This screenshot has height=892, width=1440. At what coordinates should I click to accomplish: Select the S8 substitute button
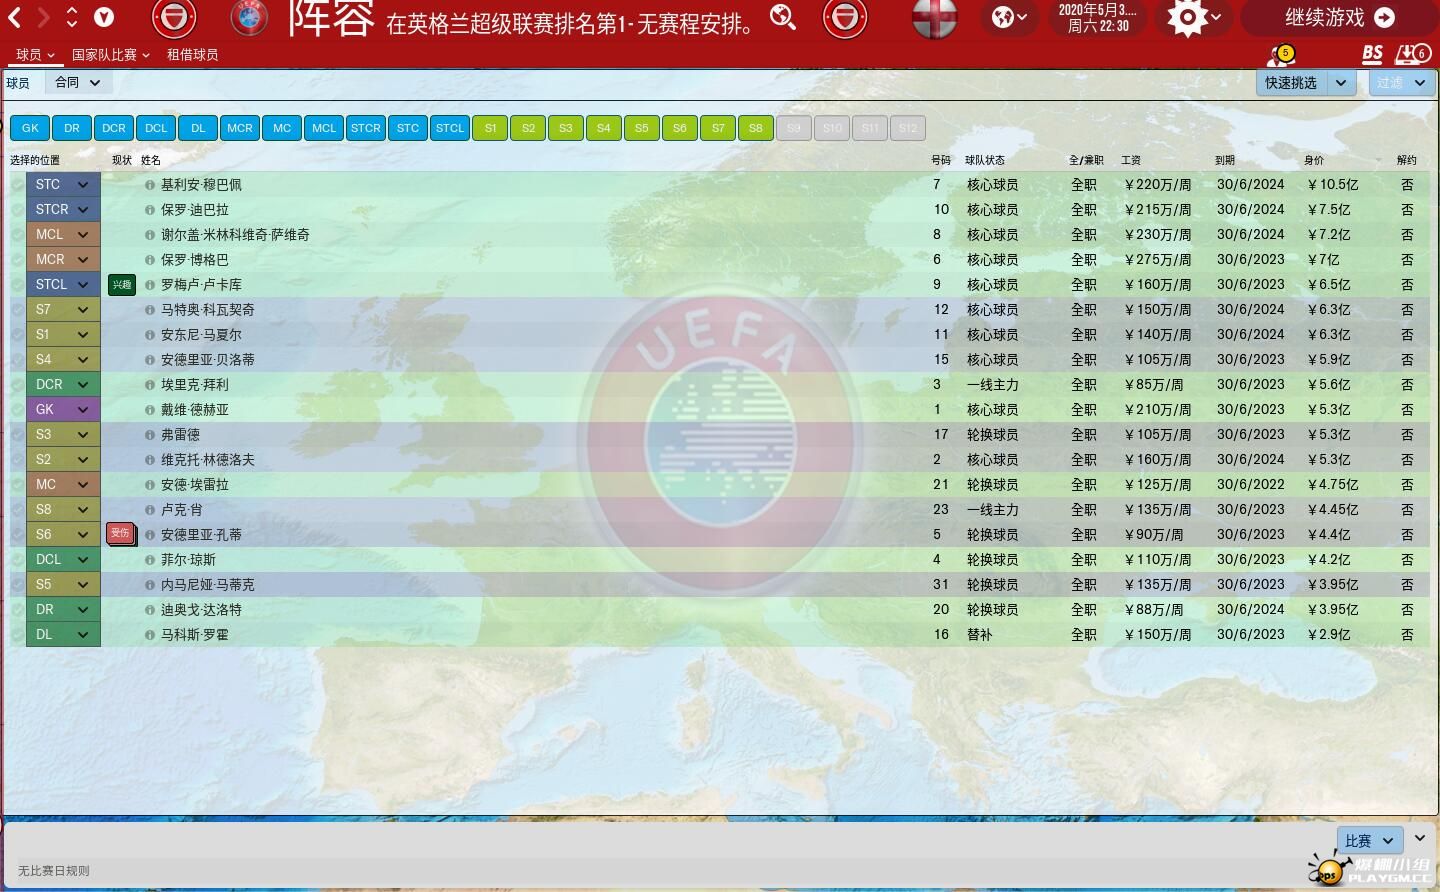point(756,128)
